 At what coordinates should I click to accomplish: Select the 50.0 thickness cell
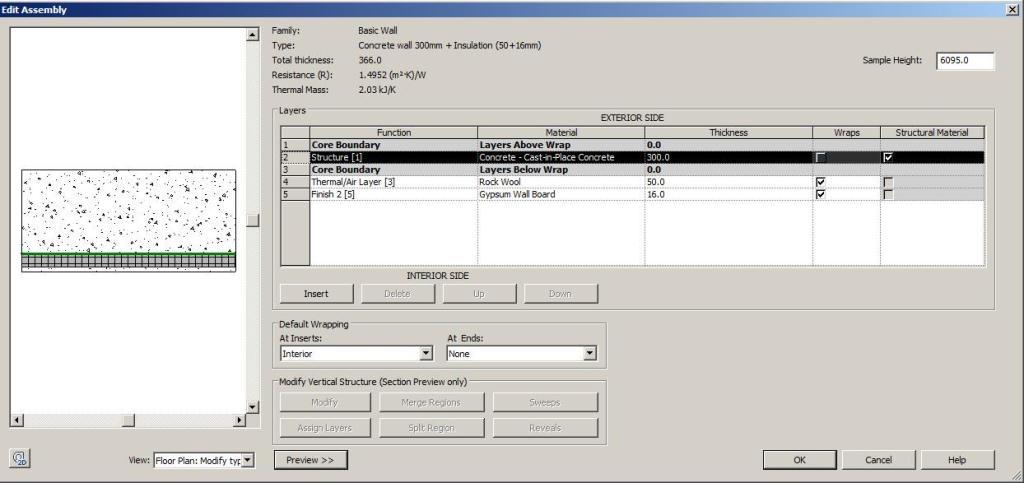click(729, 182)
